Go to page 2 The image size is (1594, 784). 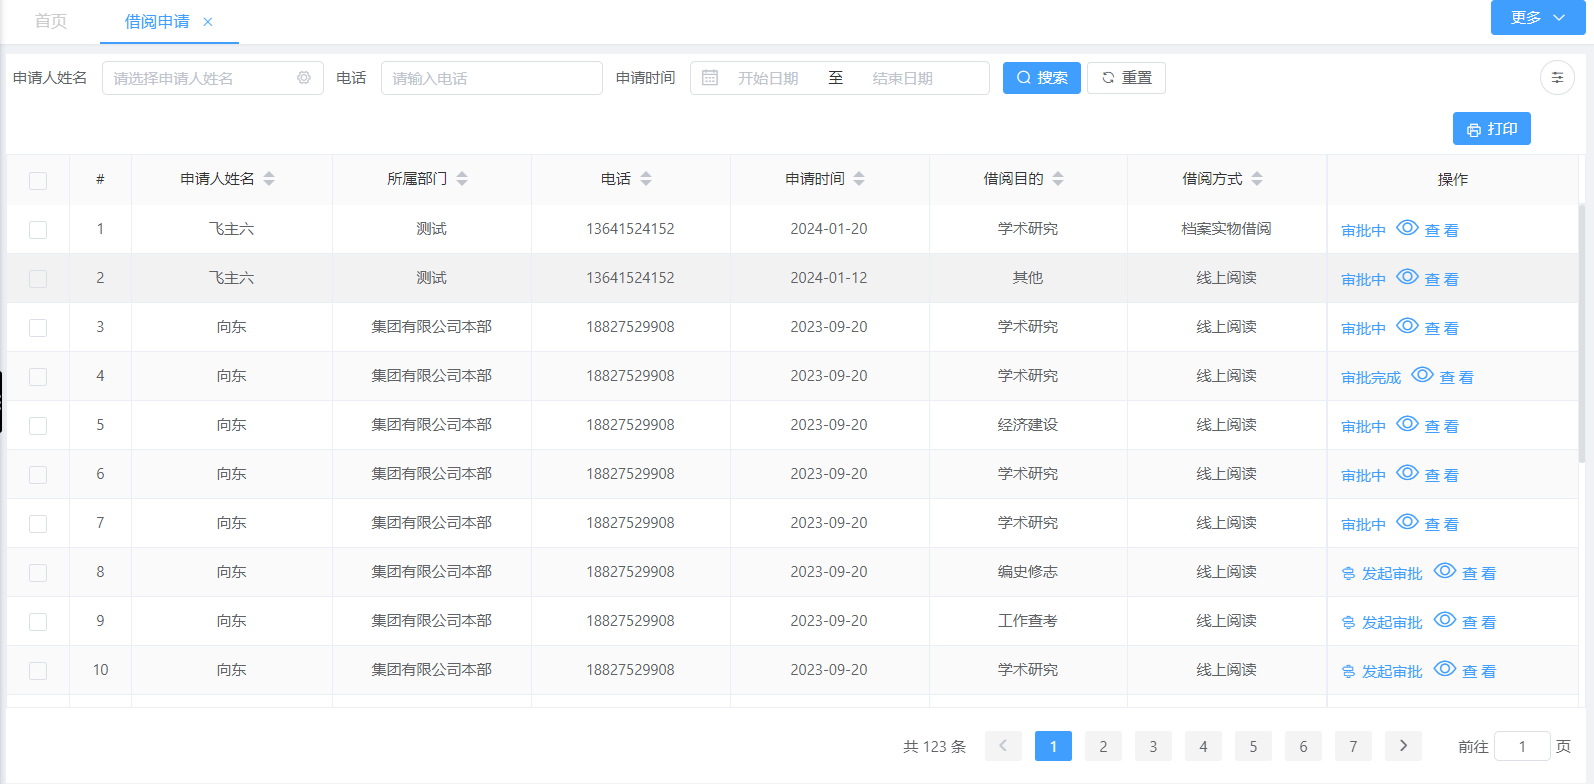[1103, 746]
